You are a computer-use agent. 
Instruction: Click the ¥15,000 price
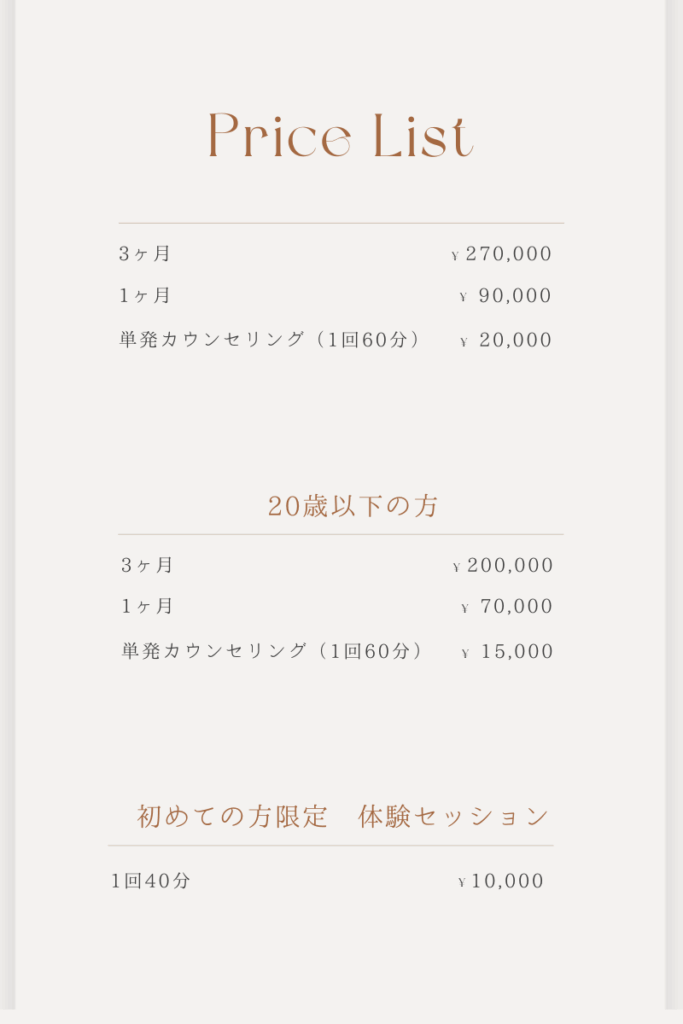pos(508,652)
